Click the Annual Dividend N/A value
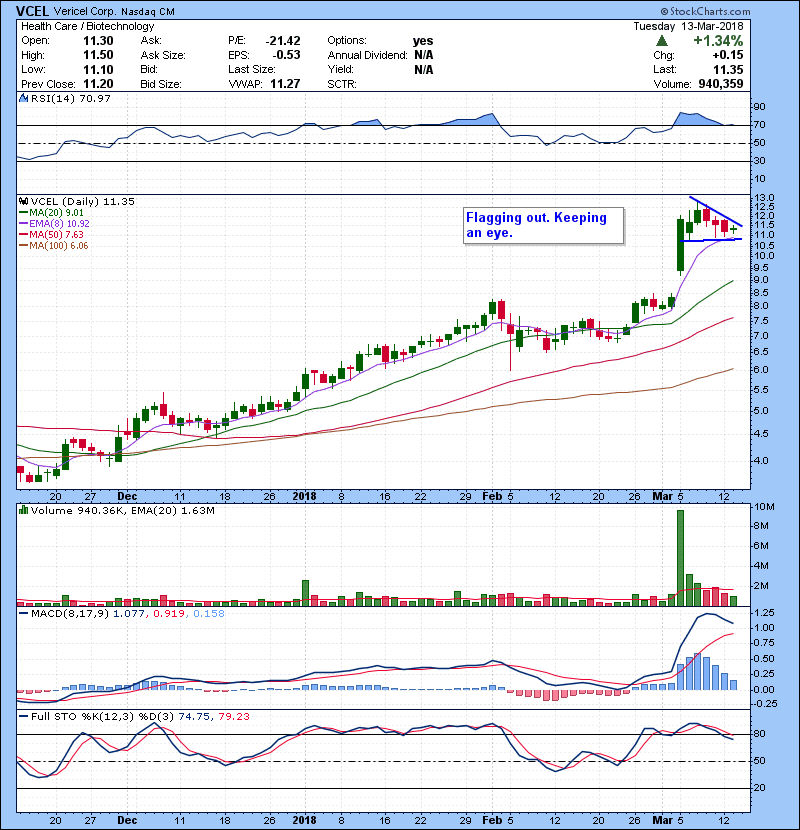Image resolution: width=800 pixels, height=830 pixels. [424, 55]
